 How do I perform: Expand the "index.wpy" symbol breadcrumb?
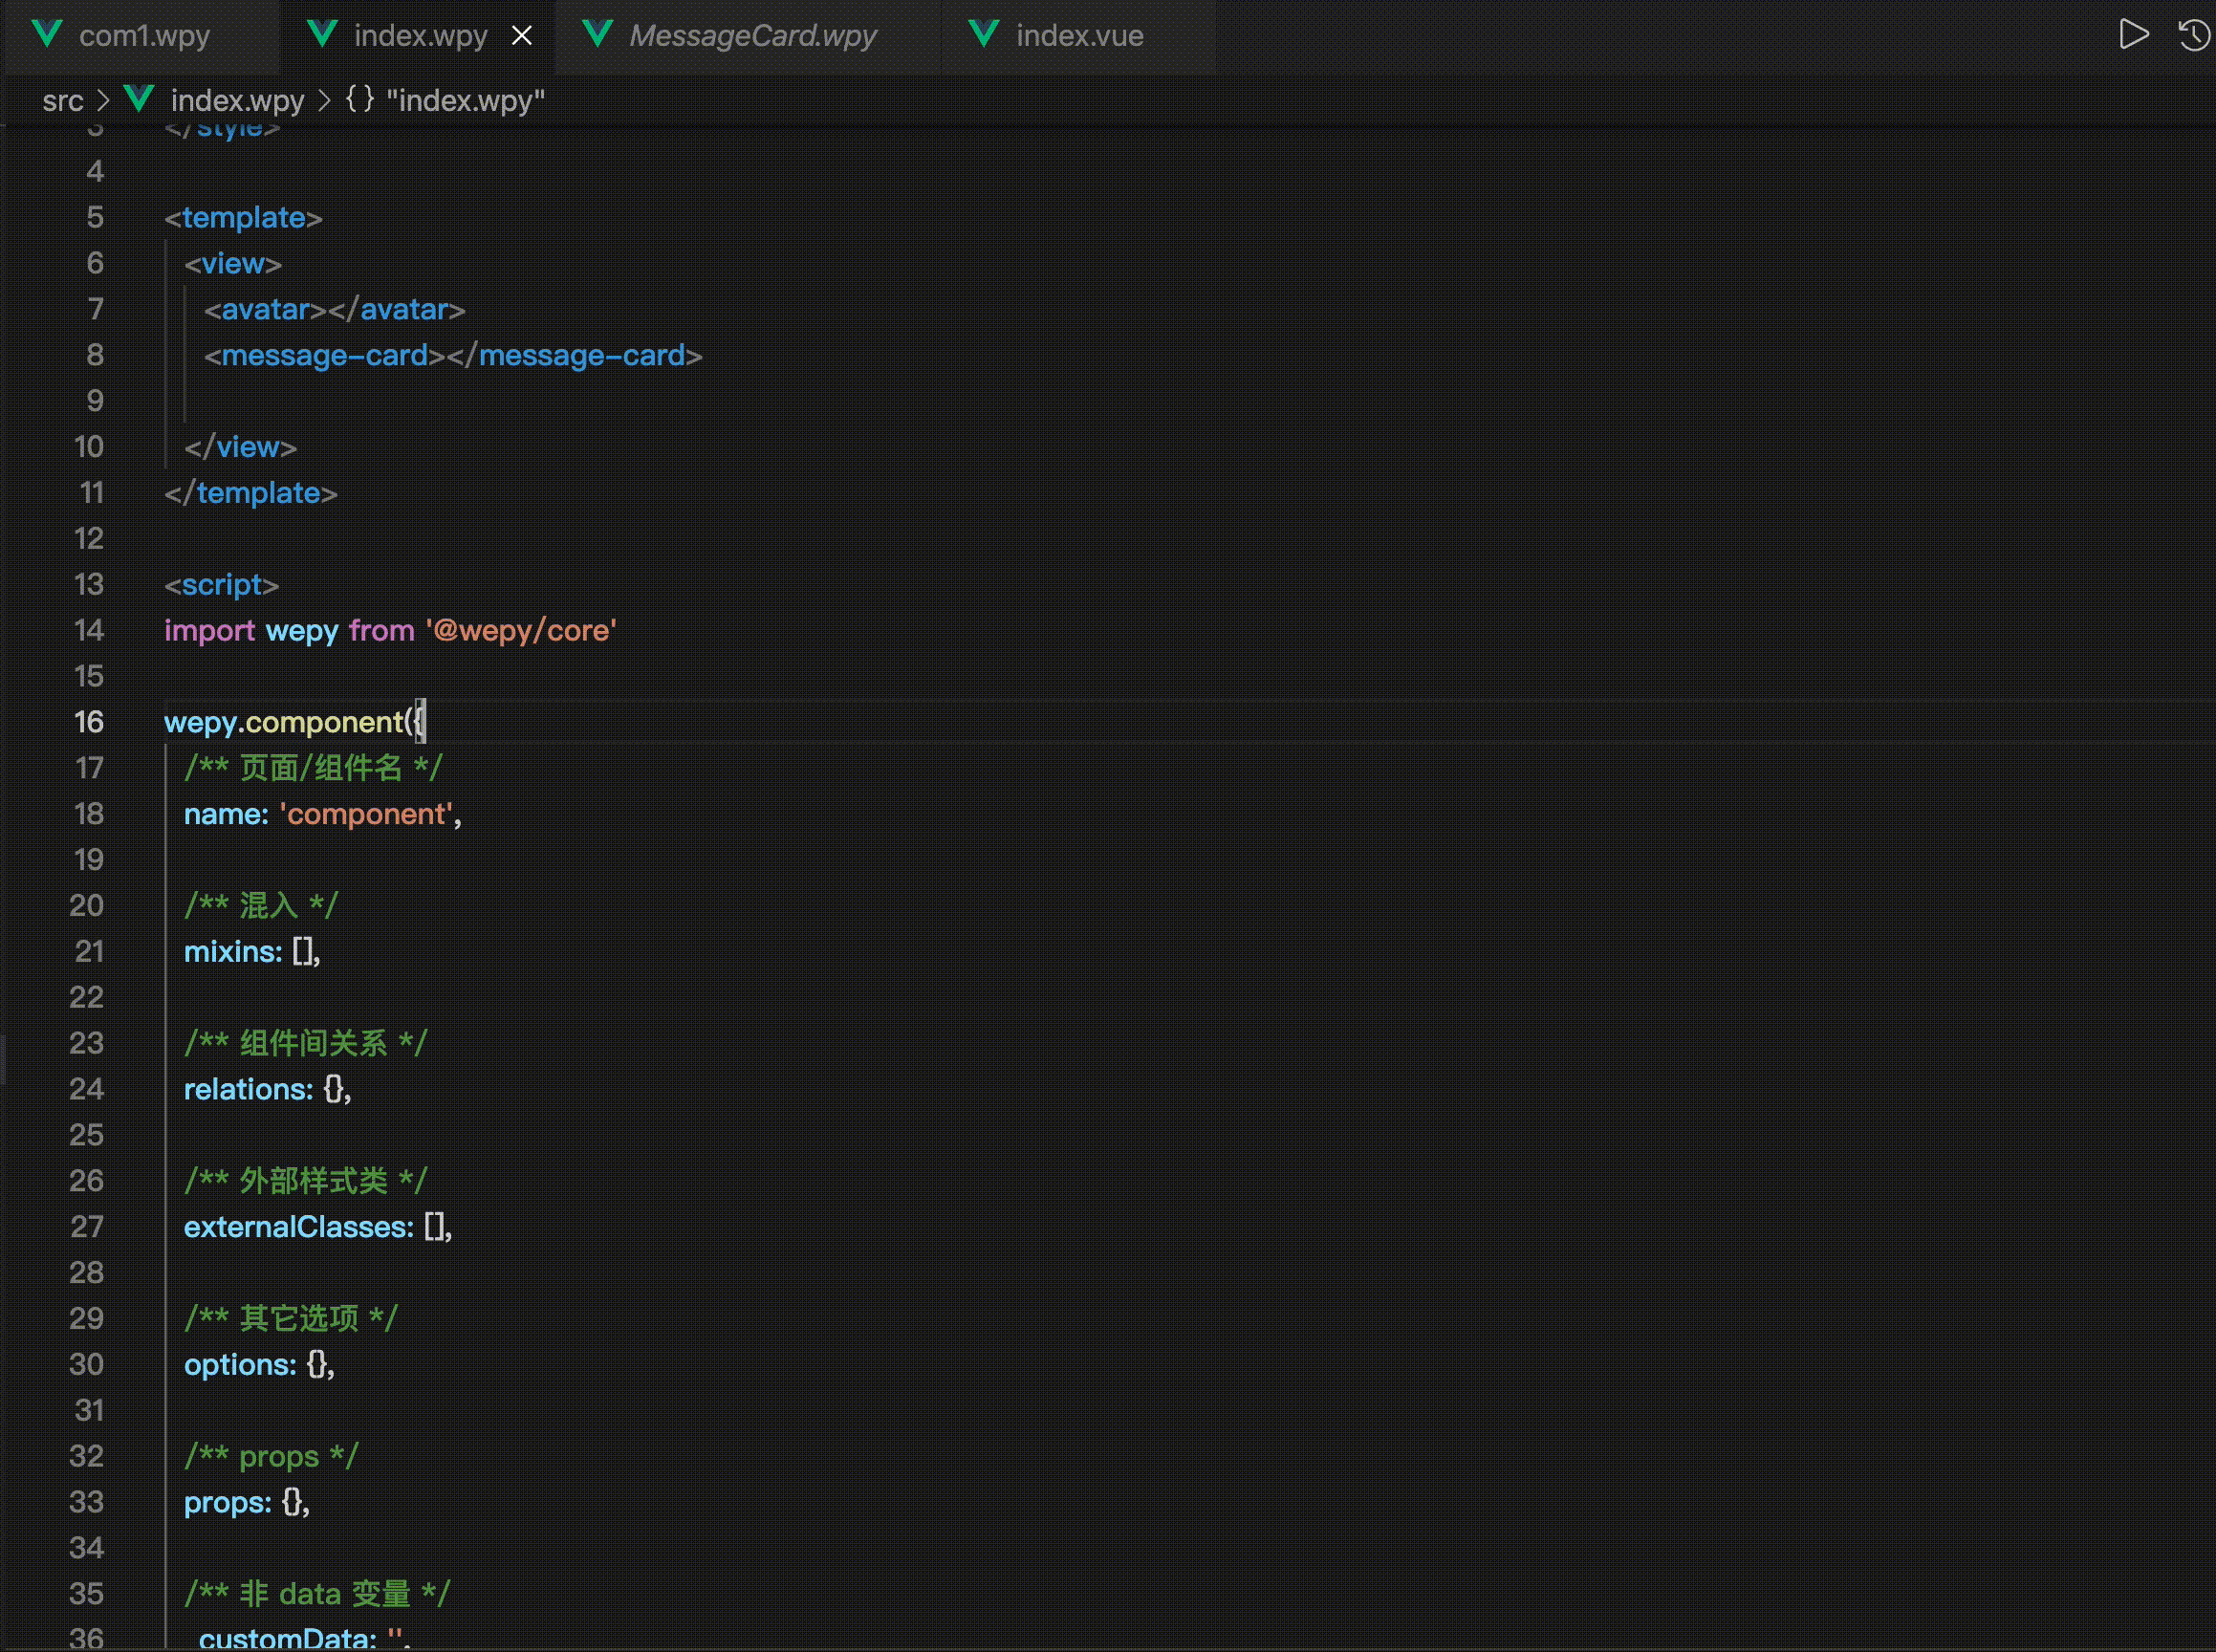pos(465,100)
